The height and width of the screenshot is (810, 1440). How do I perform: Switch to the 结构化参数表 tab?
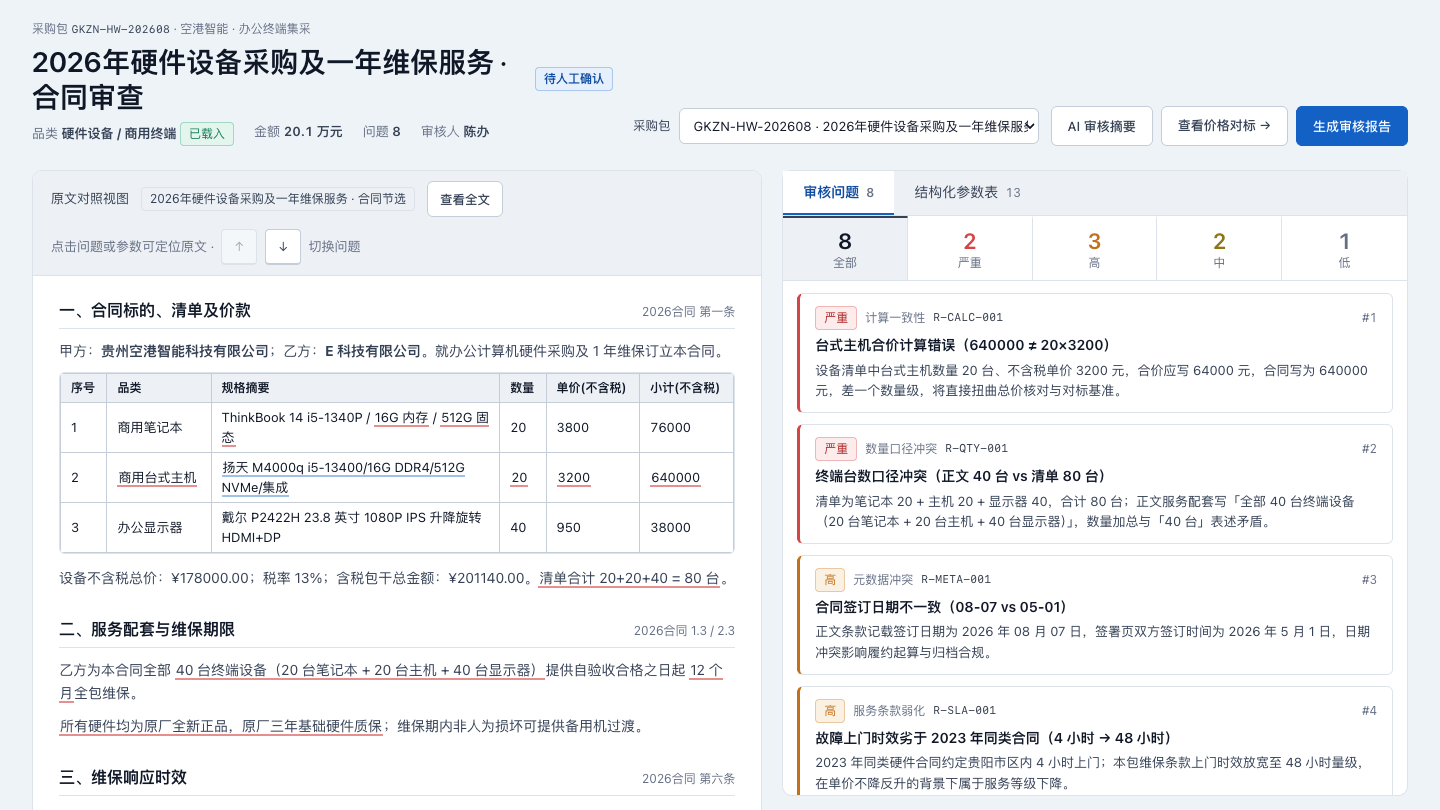[968, 193]
